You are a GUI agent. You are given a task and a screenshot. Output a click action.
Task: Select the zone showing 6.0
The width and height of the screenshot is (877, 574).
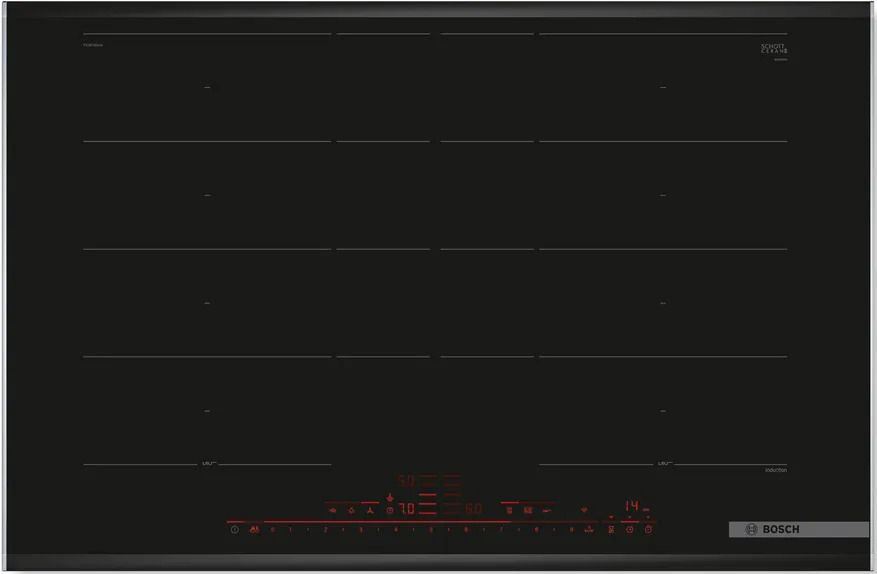474,509
